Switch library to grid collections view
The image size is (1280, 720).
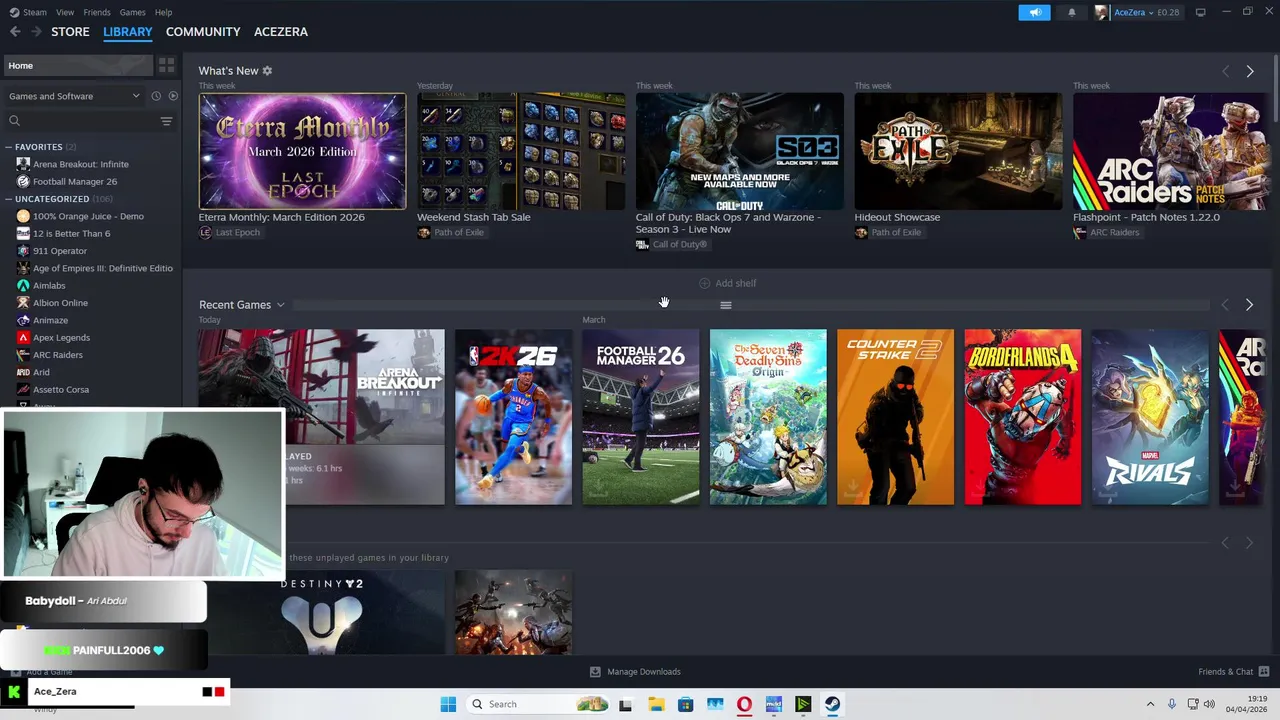point(166,65)
